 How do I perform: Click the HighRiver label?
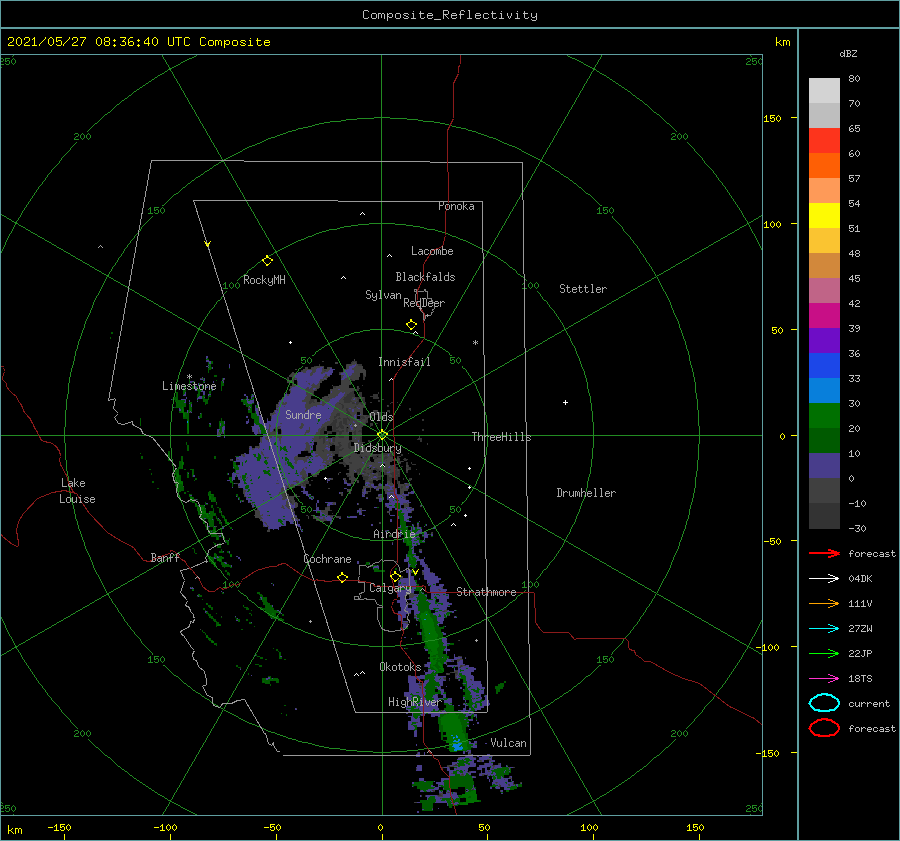point(414,702)
